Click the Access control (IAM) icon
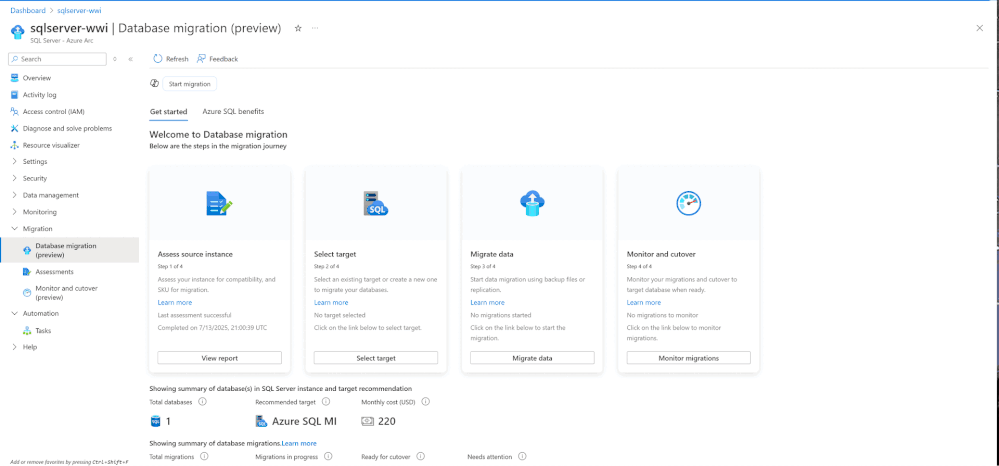Image resolution: width=999 pixels, height=466 pixels. point(15,112)
